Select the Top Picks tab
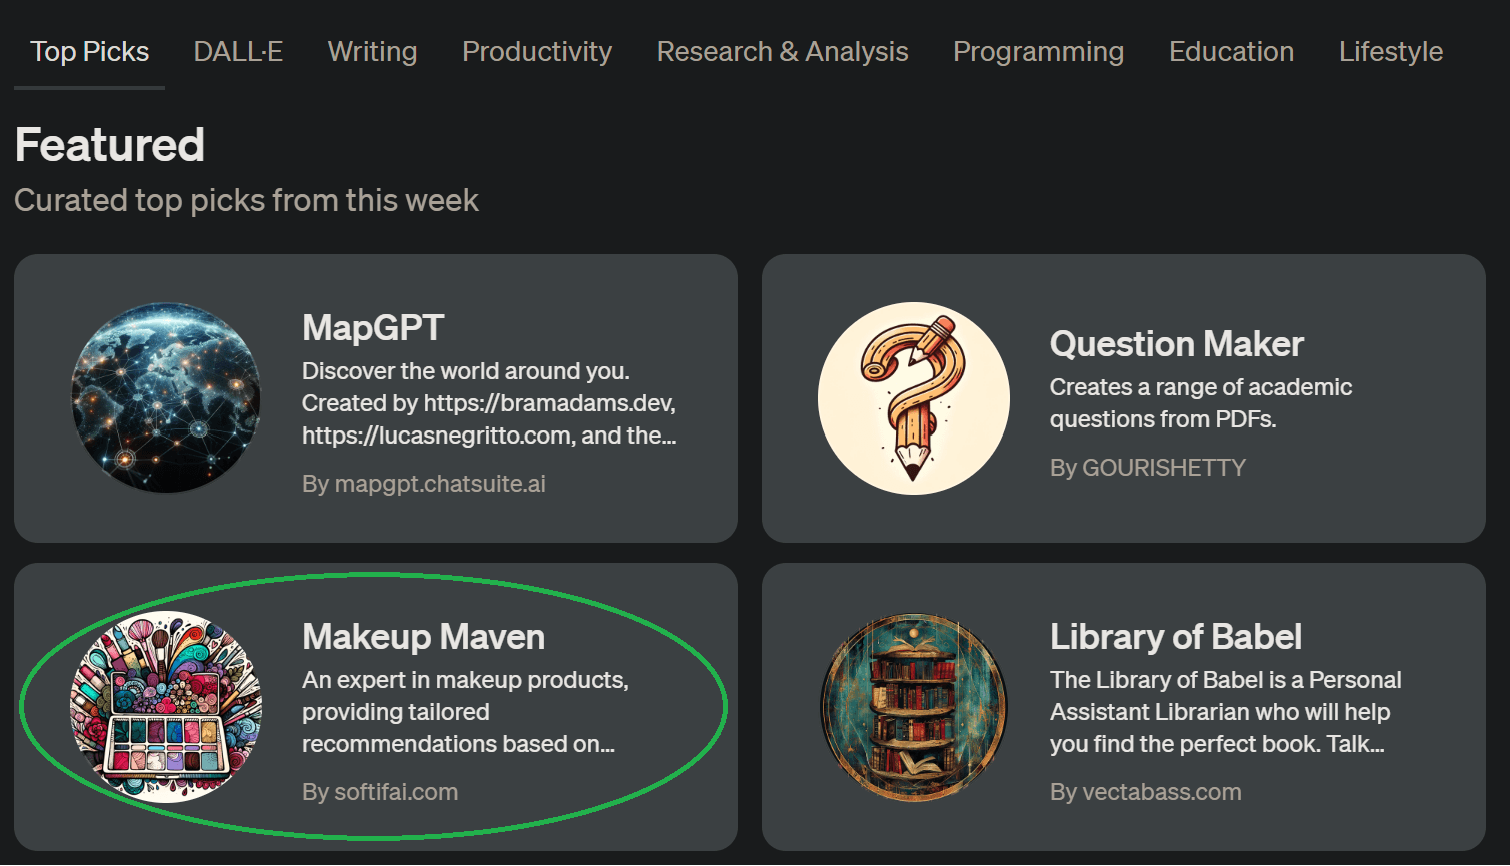The image size is (1510, 866). click(x=89, y=51)
